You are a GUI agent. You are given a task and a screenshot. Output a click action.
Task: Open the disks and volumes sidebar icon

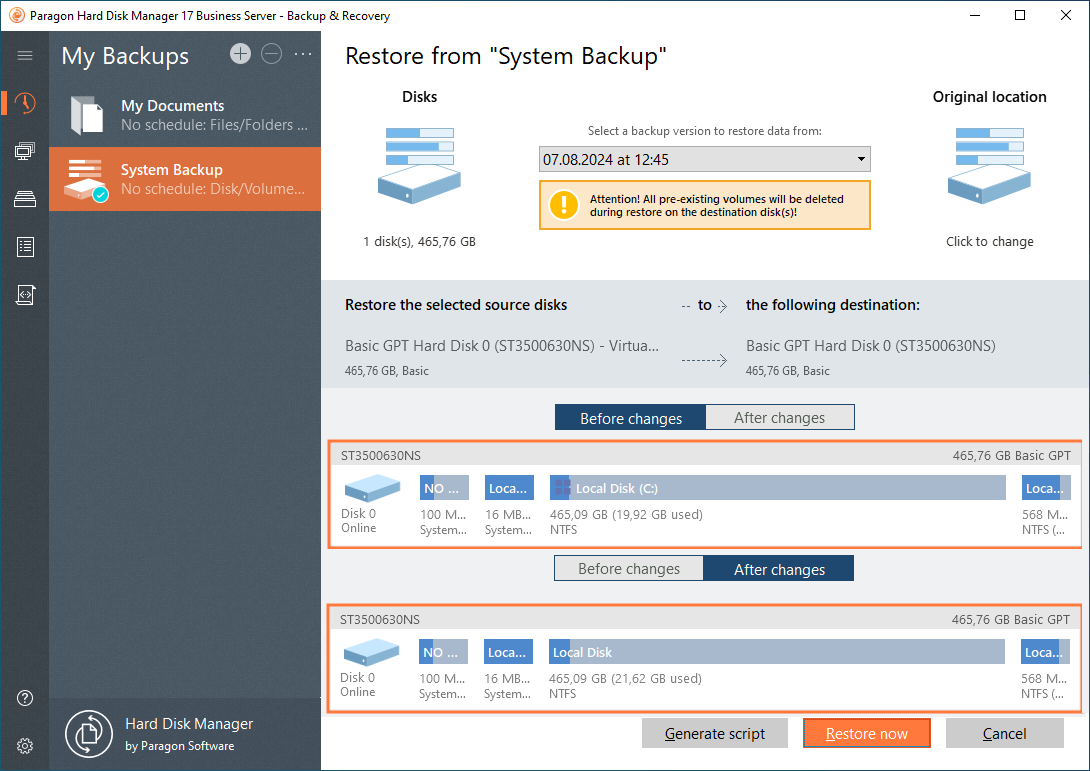click(25, 199)
